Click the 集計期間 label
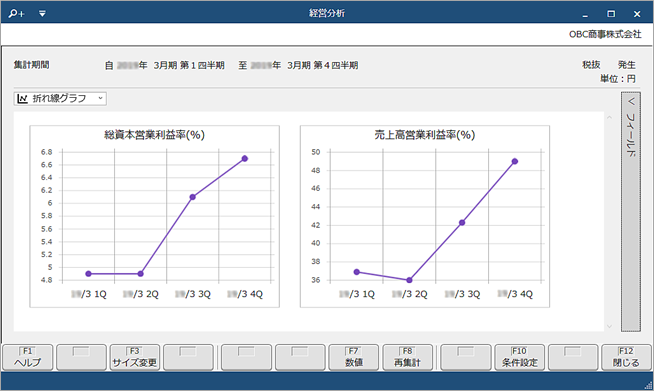This screenshot has height=391, width=654. click(31, 65)
